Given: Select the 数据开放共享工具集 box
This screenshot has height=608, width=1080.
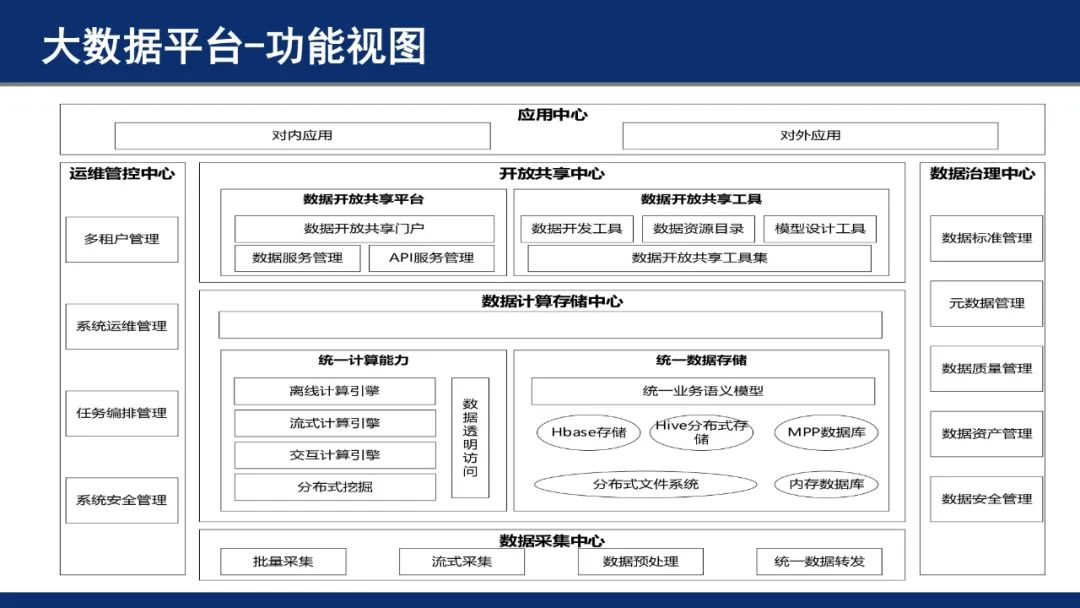Looking at the screenshot, I should tap(699, 258).
